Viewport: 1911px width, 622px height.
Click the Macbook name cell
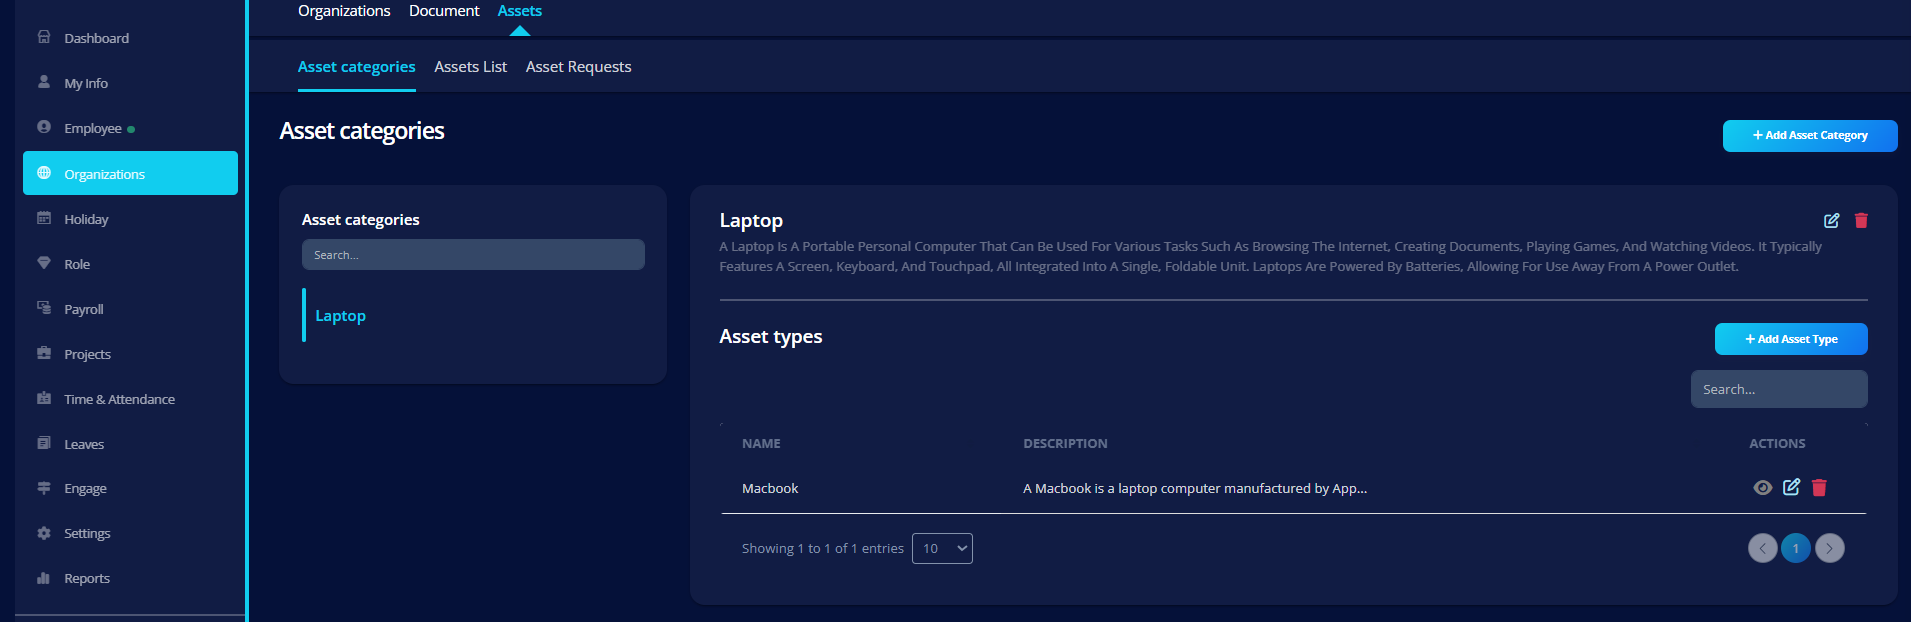pos(770,488)
